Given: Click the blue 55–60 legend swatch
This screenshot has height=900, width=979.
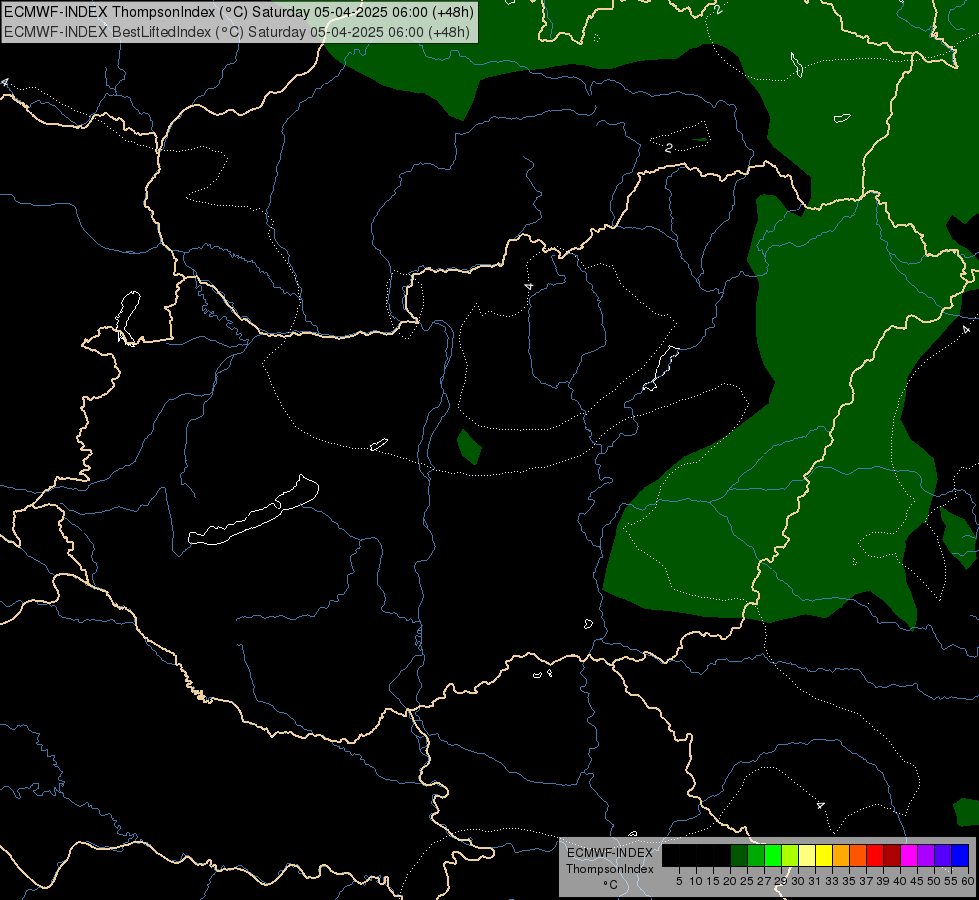Looking at the screenshot, I should (960, 855).
